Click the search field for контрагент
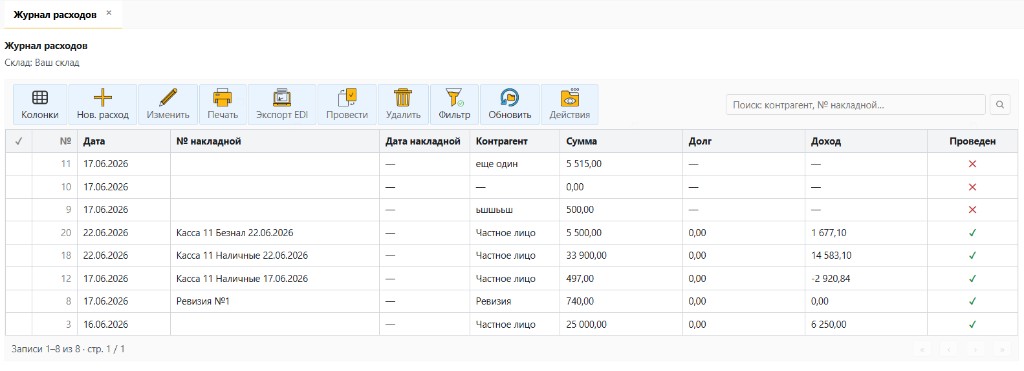The height and width of the screenshot is (371, 1024). coord(855,105)
